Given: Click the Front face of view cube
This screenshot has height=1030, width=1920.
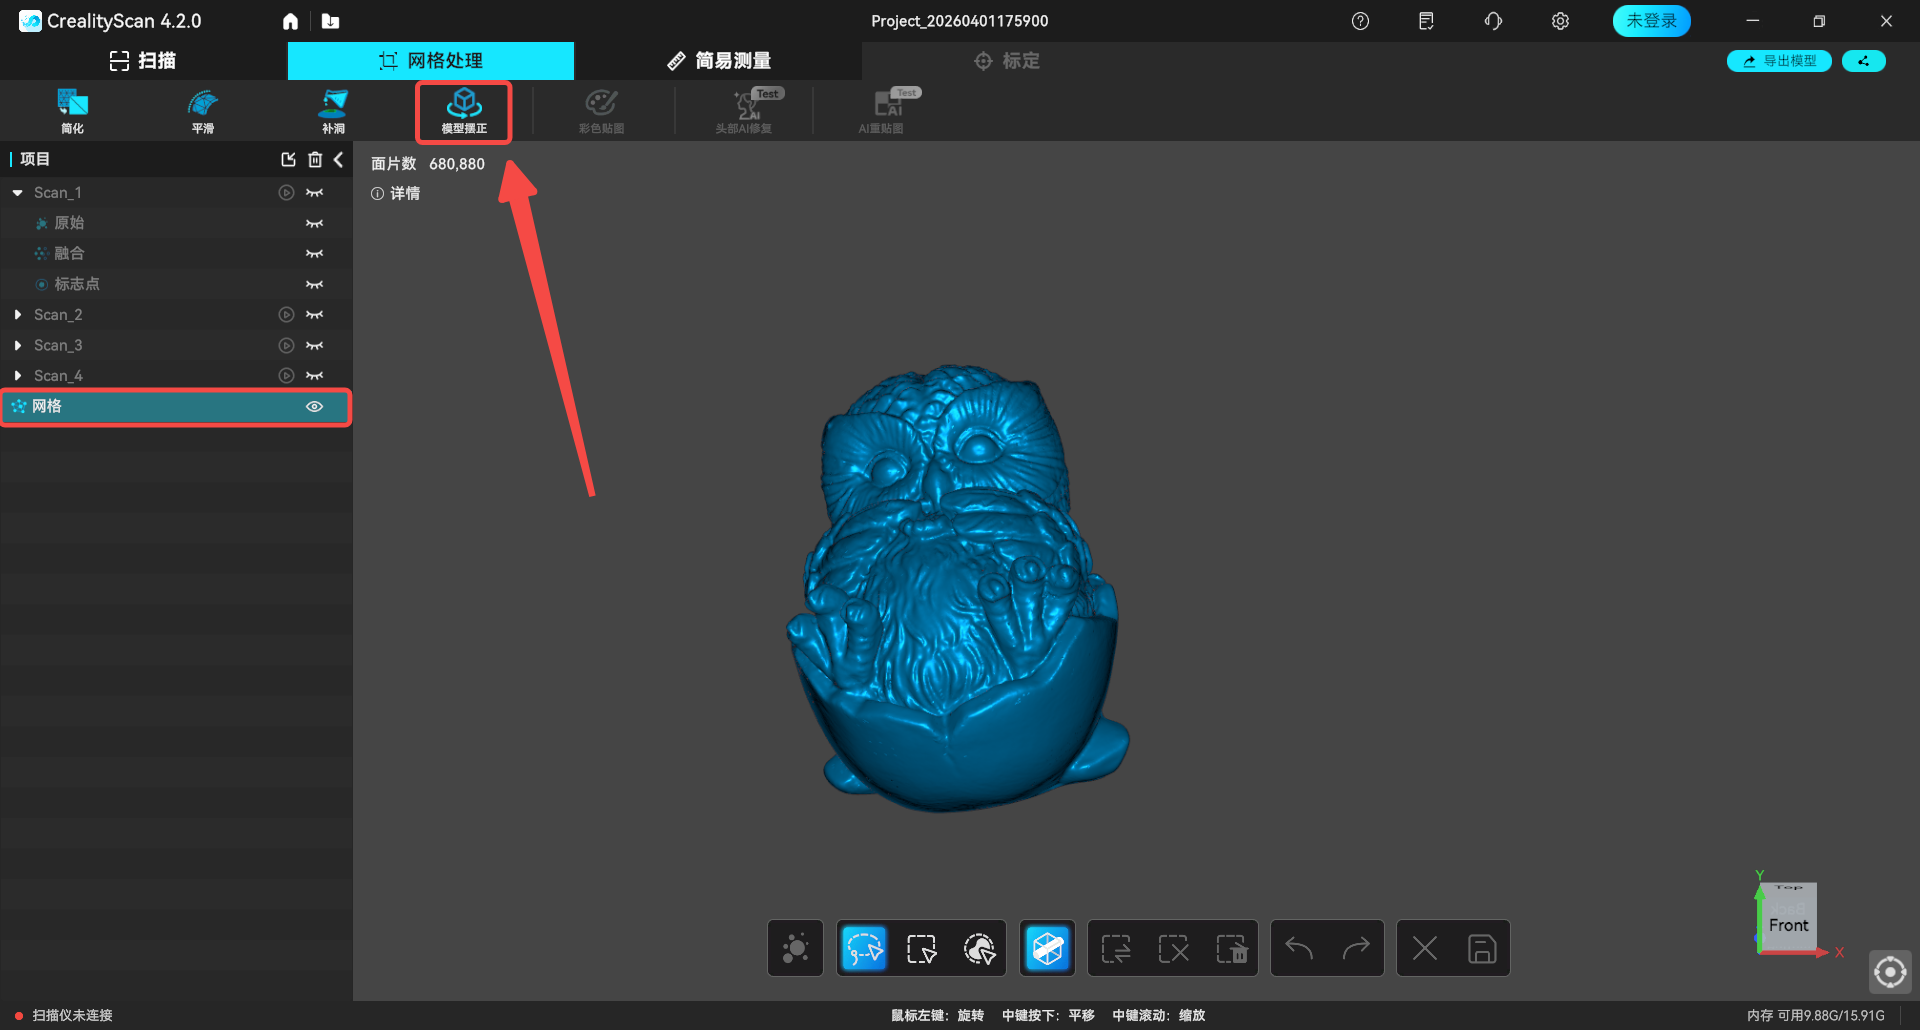Looking at the screenshot, I should [1788, 925].
